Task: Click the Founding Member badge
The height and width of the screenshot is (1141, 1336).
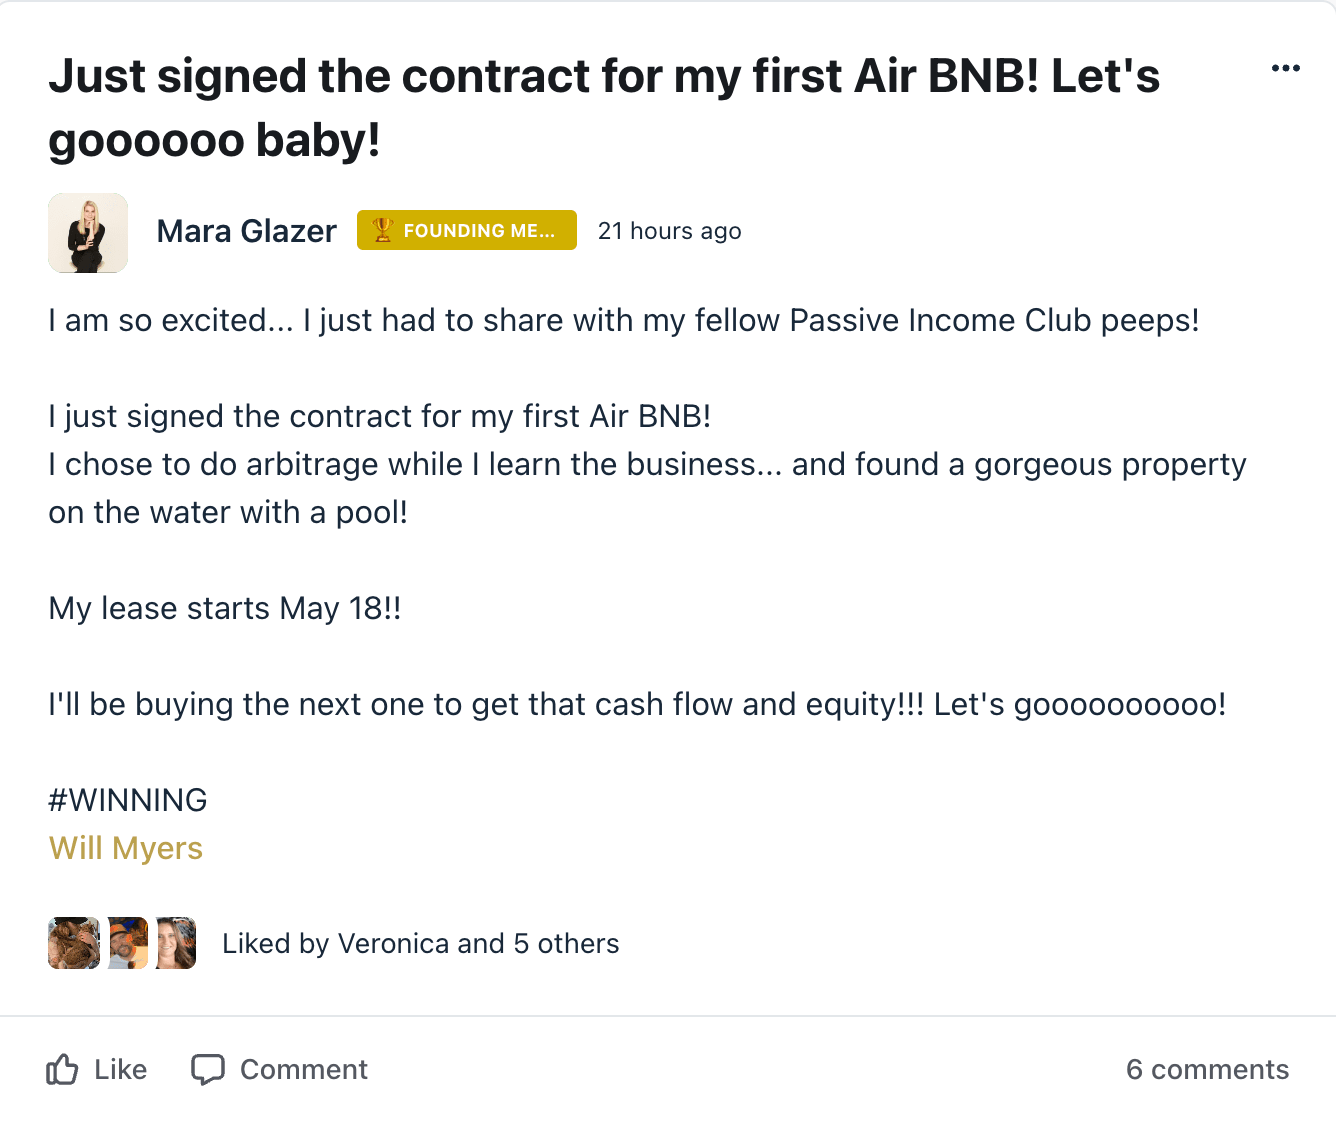Action: click(x=467, y=230)
